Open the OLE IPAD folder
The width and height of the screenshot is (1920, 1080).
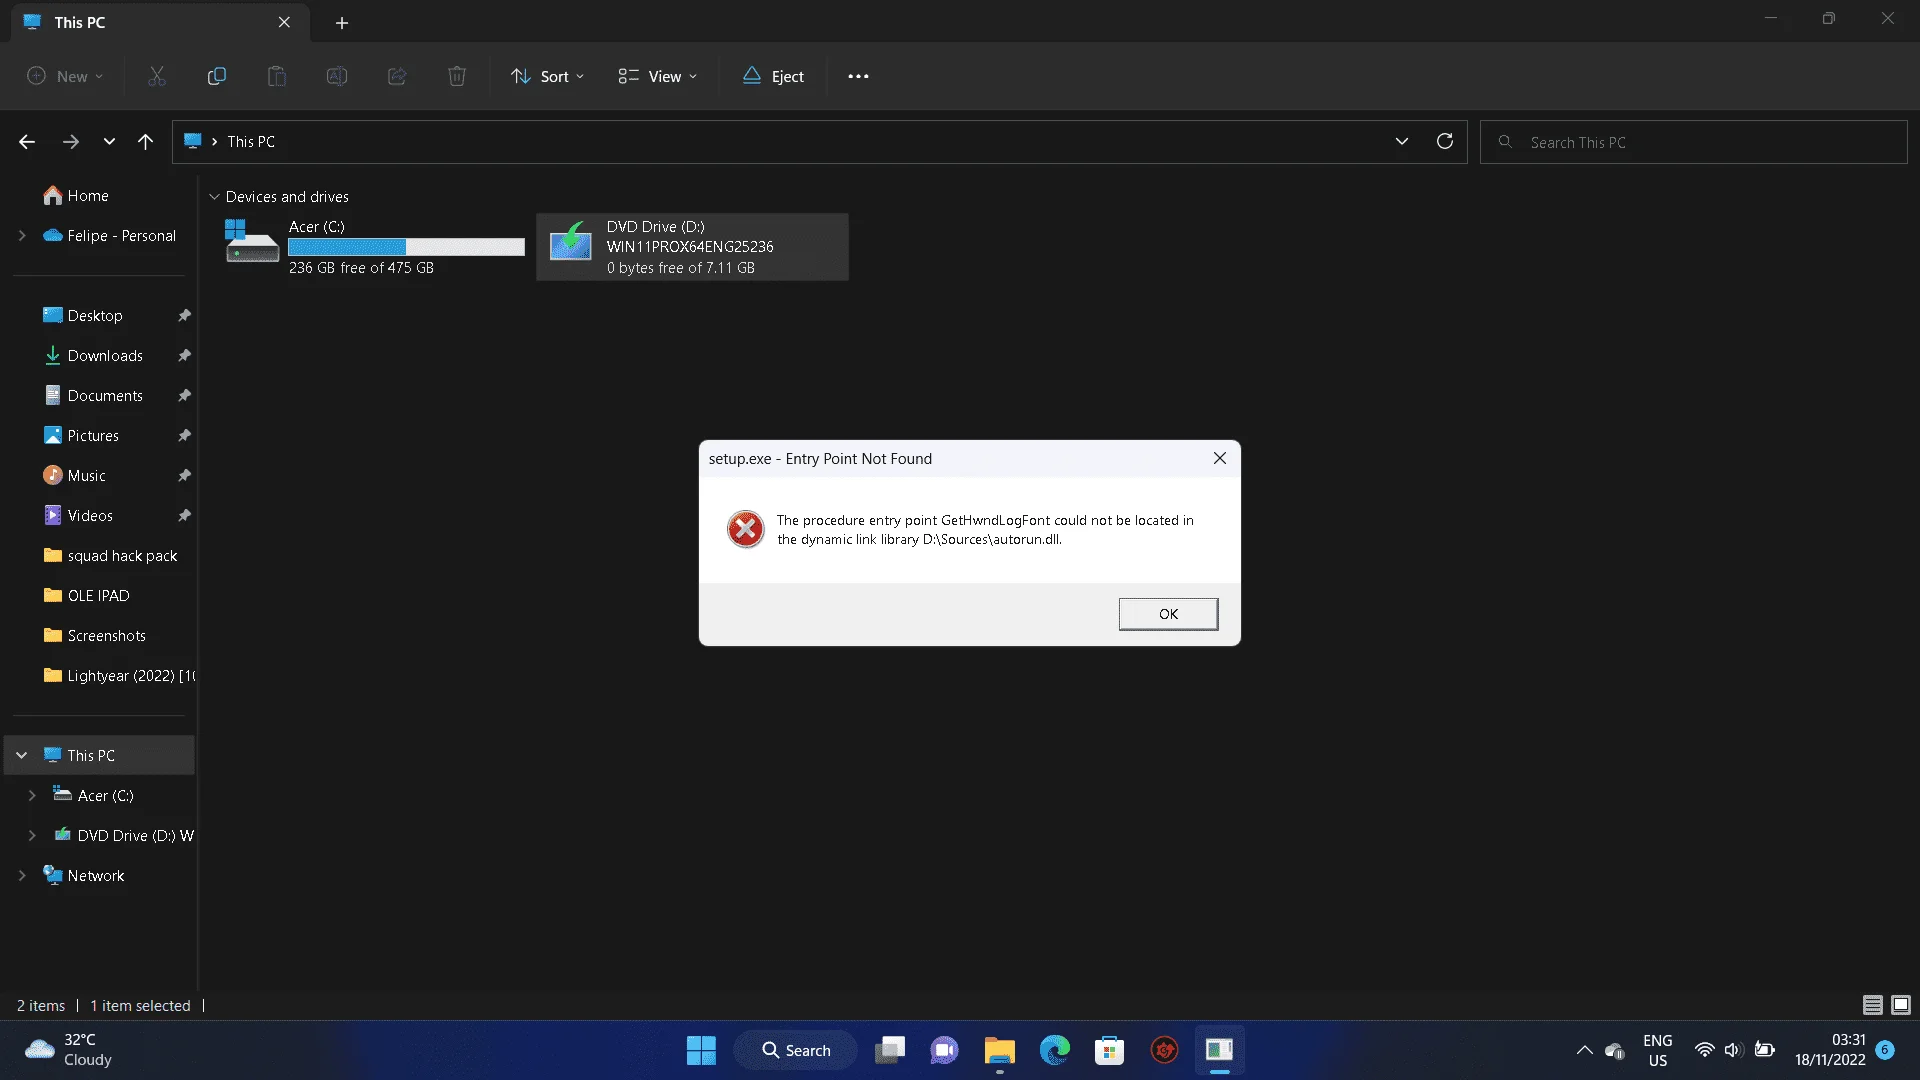point(98,596)
